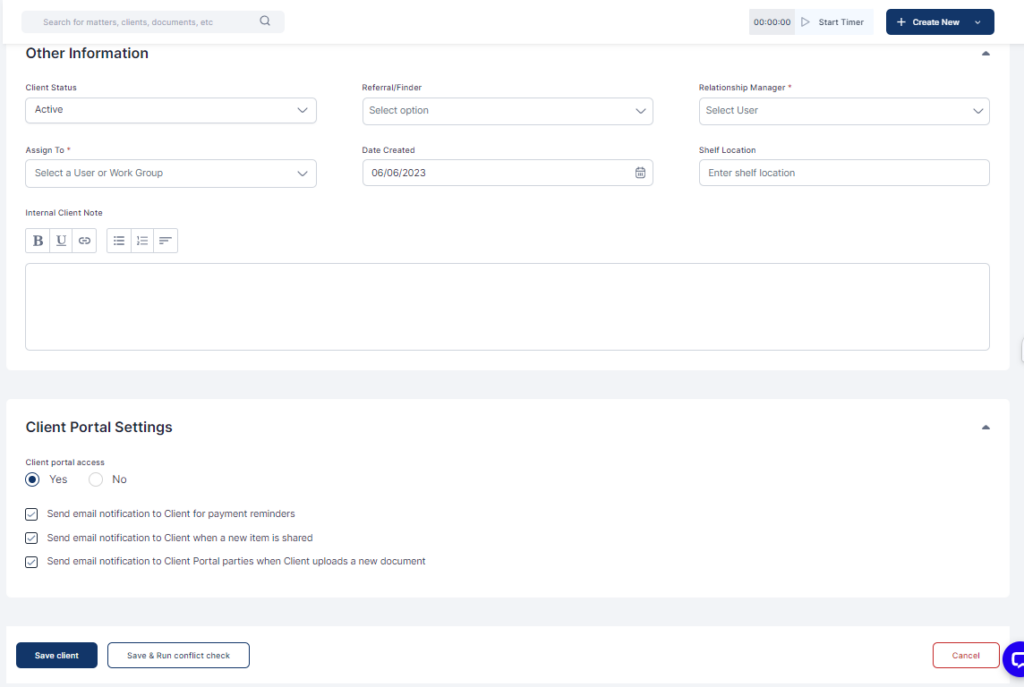Open the Date Created calendar picker
This screenshot has height=687, width=1024.
640,173
